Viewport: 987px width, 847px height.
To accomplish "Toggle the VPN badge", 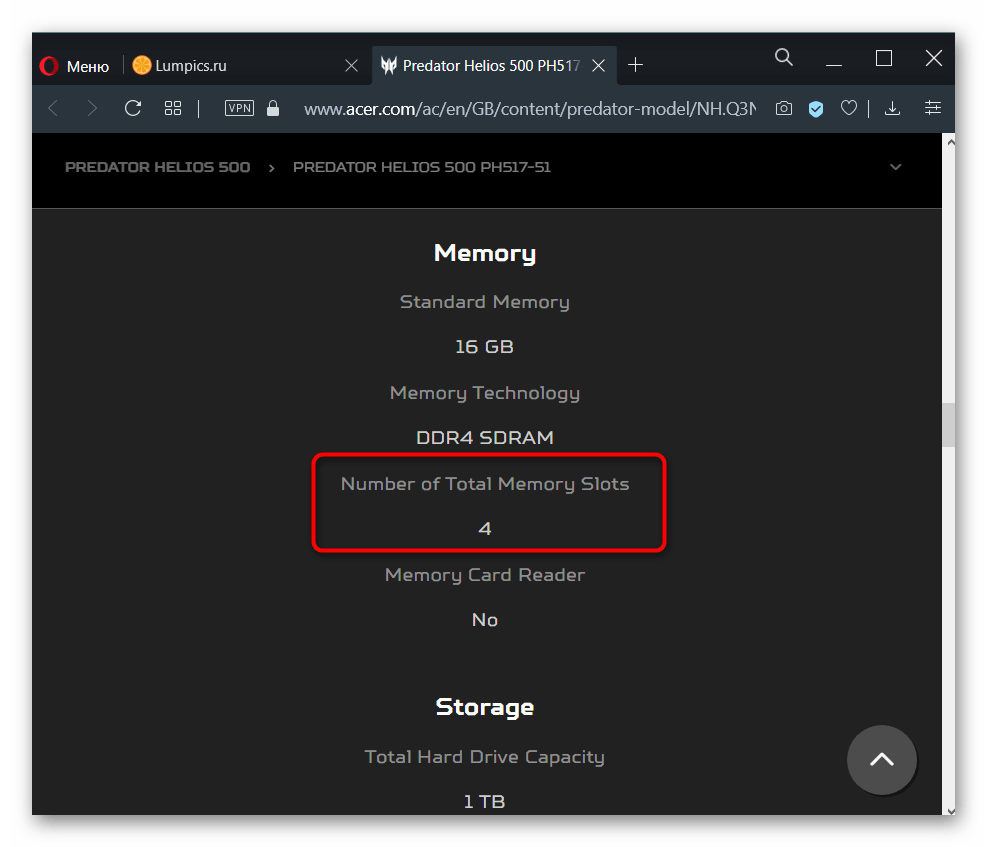I will (239, 108).
